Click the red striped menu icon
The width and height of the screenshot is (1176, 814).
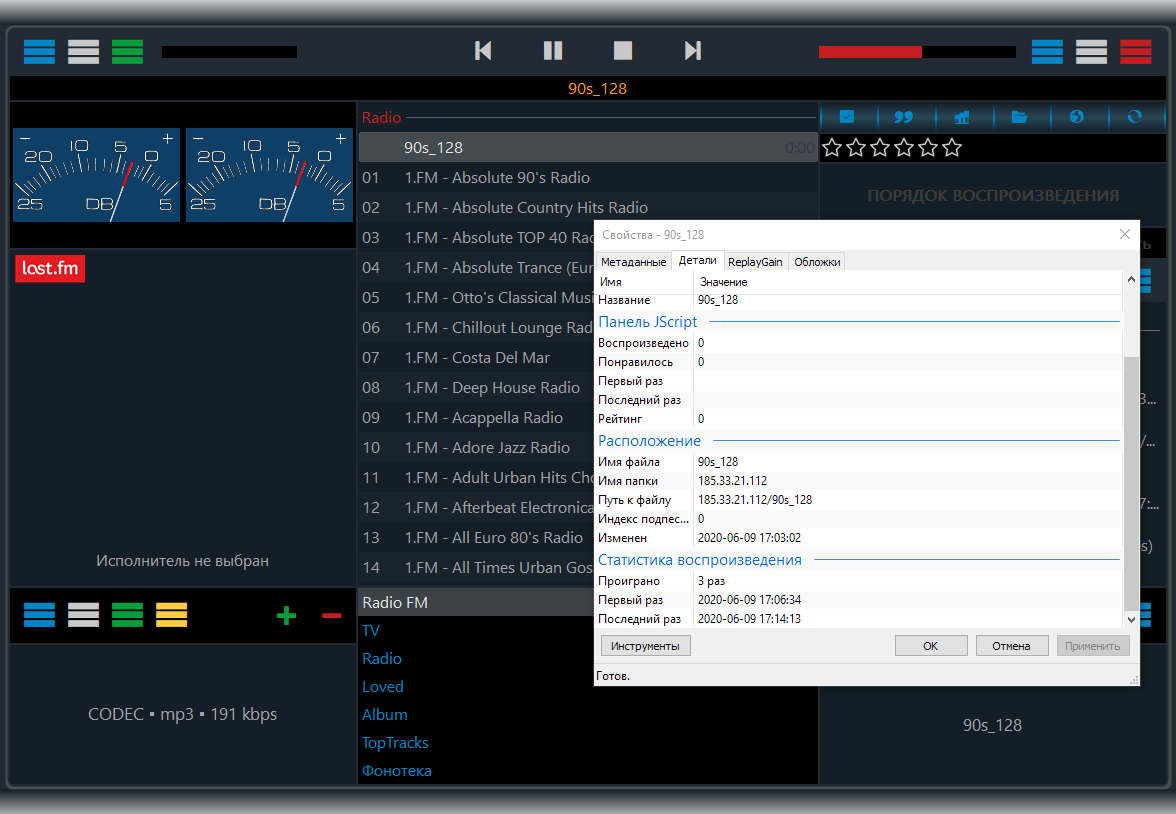click(1135, 51)
